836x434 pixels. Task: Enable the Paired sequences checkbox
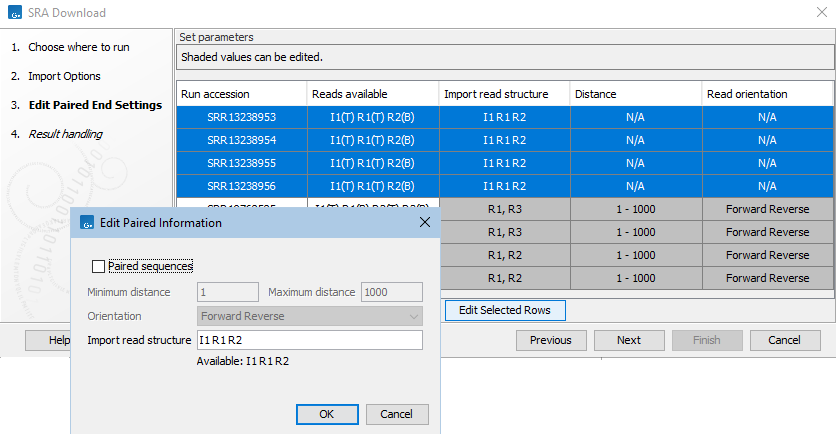coord(98,267)
